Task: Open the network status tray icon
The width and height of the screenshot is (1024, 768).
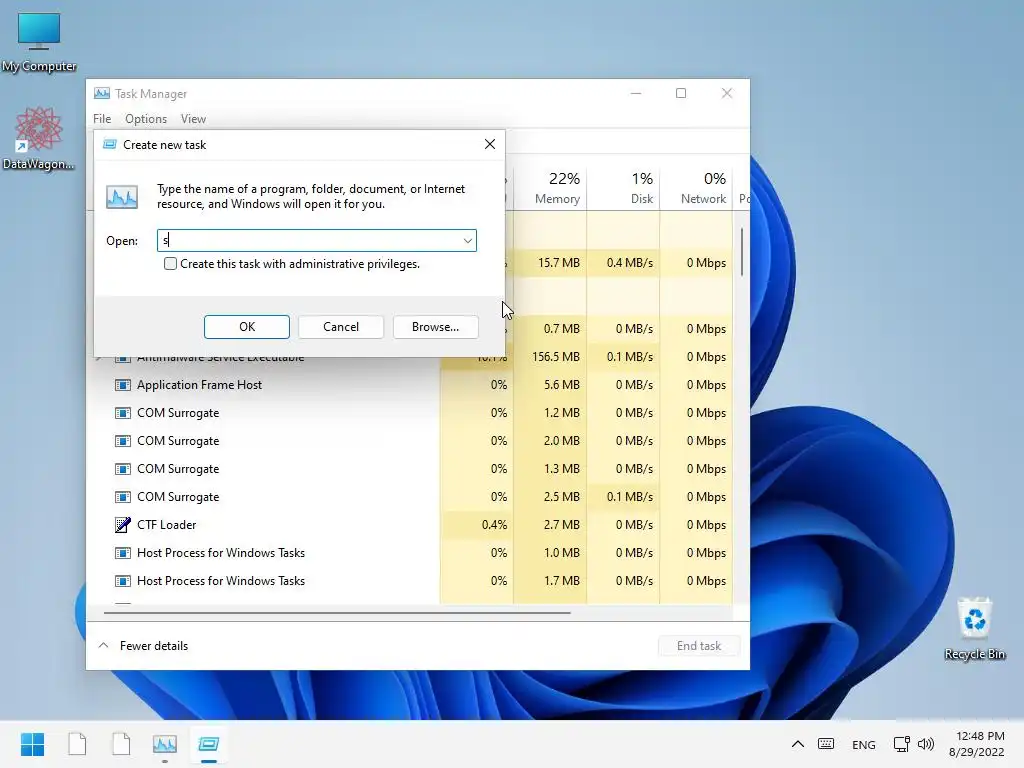Action: click(902, 744)
